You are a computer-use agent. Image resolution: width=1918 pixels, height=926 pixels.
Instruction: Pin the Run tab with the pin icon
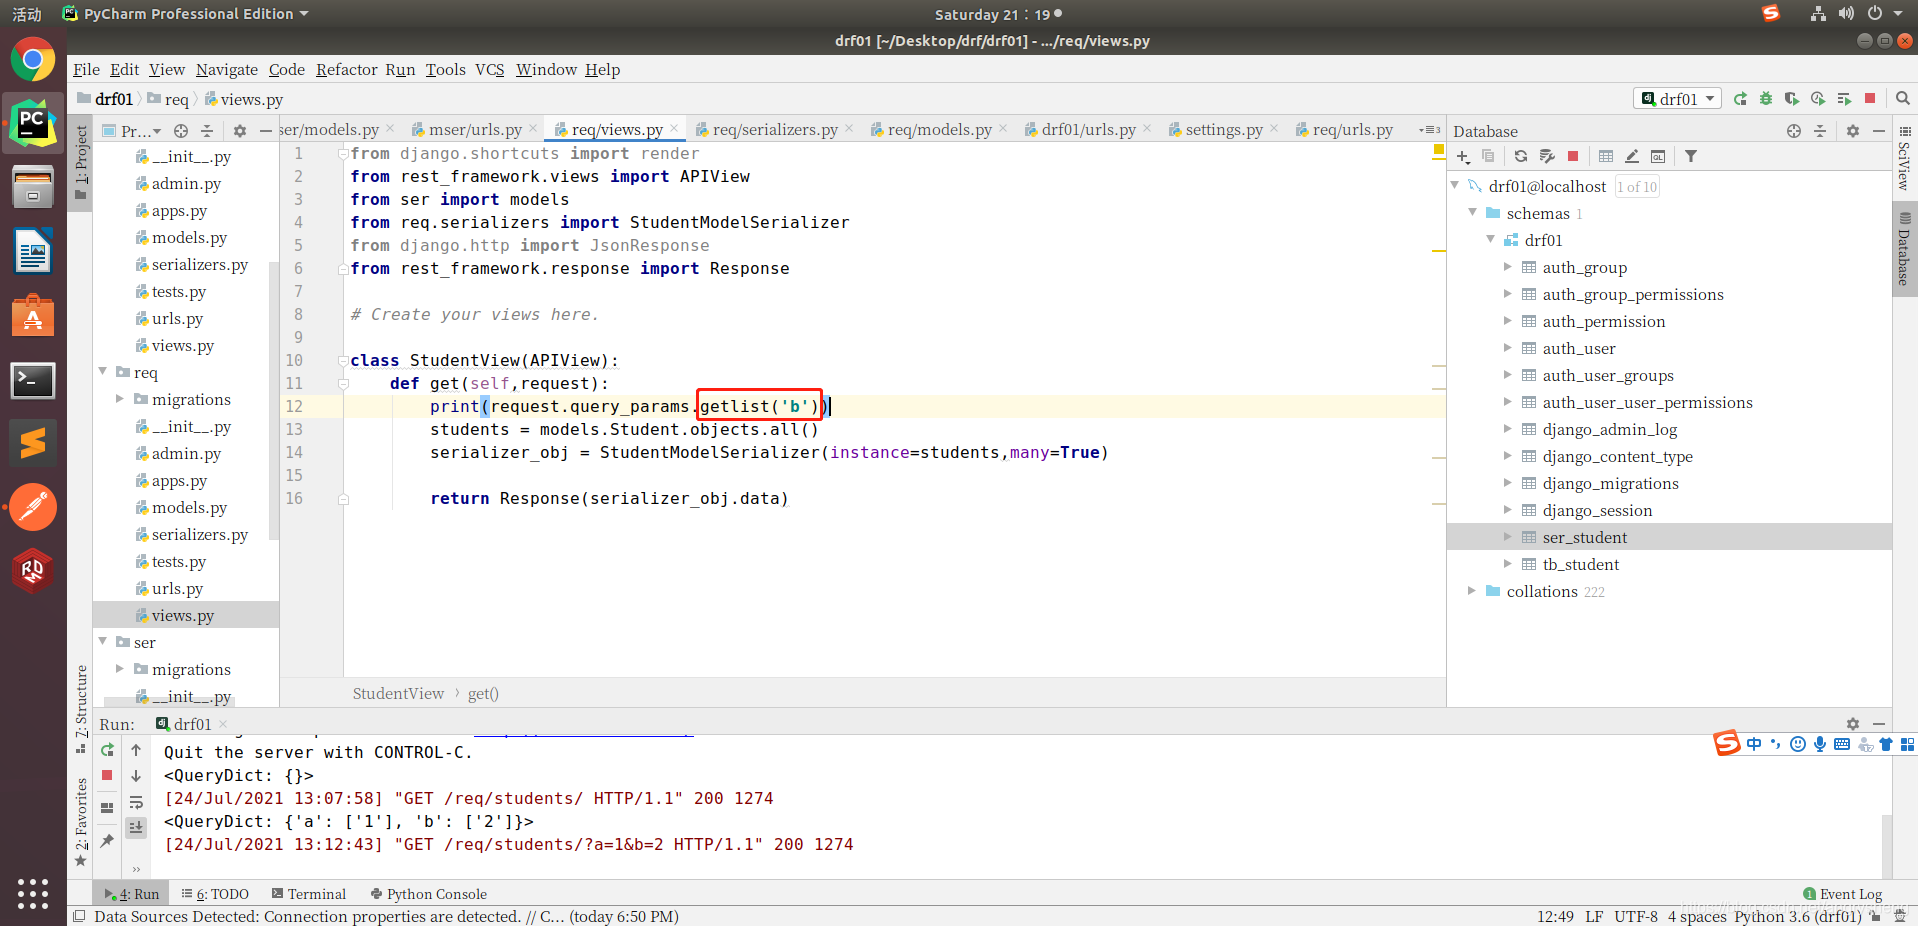[x=107, y=841]
